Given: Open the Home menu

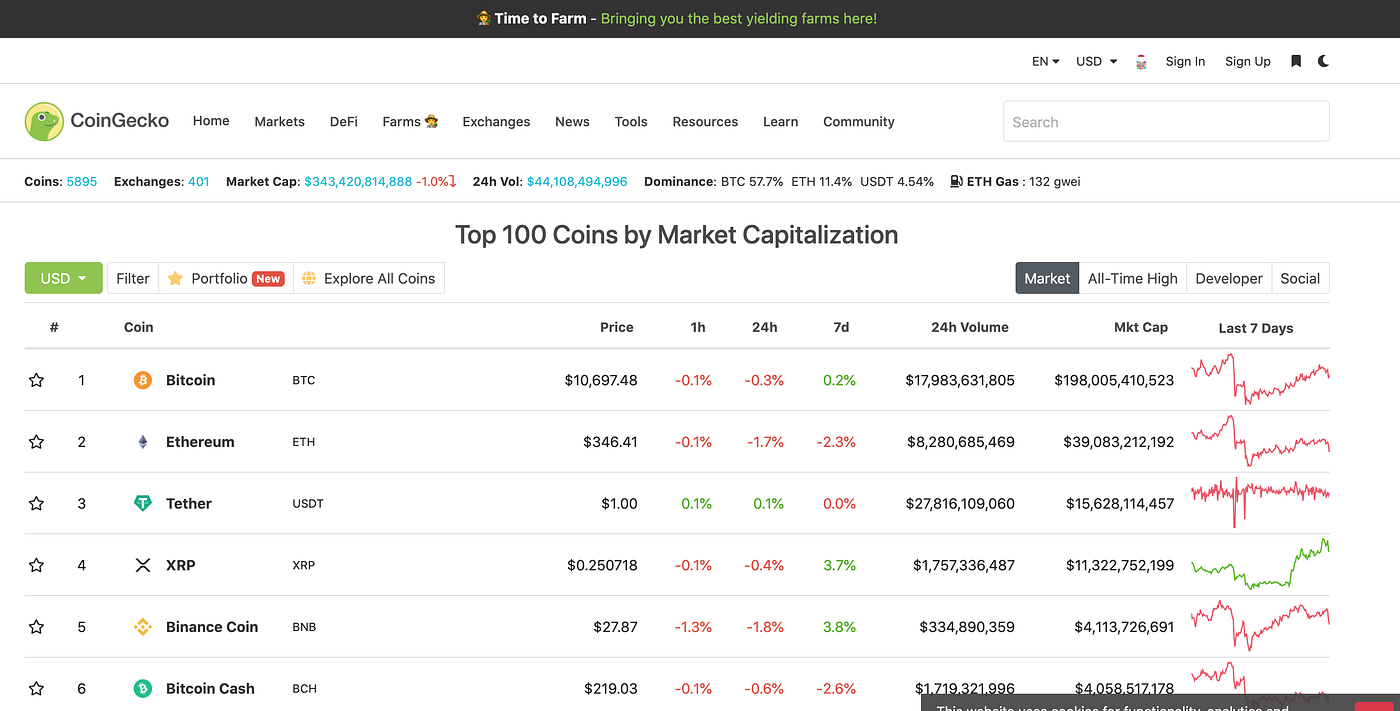Looking at the screenshot, I should pyautogui.click(x=211, y=121).
